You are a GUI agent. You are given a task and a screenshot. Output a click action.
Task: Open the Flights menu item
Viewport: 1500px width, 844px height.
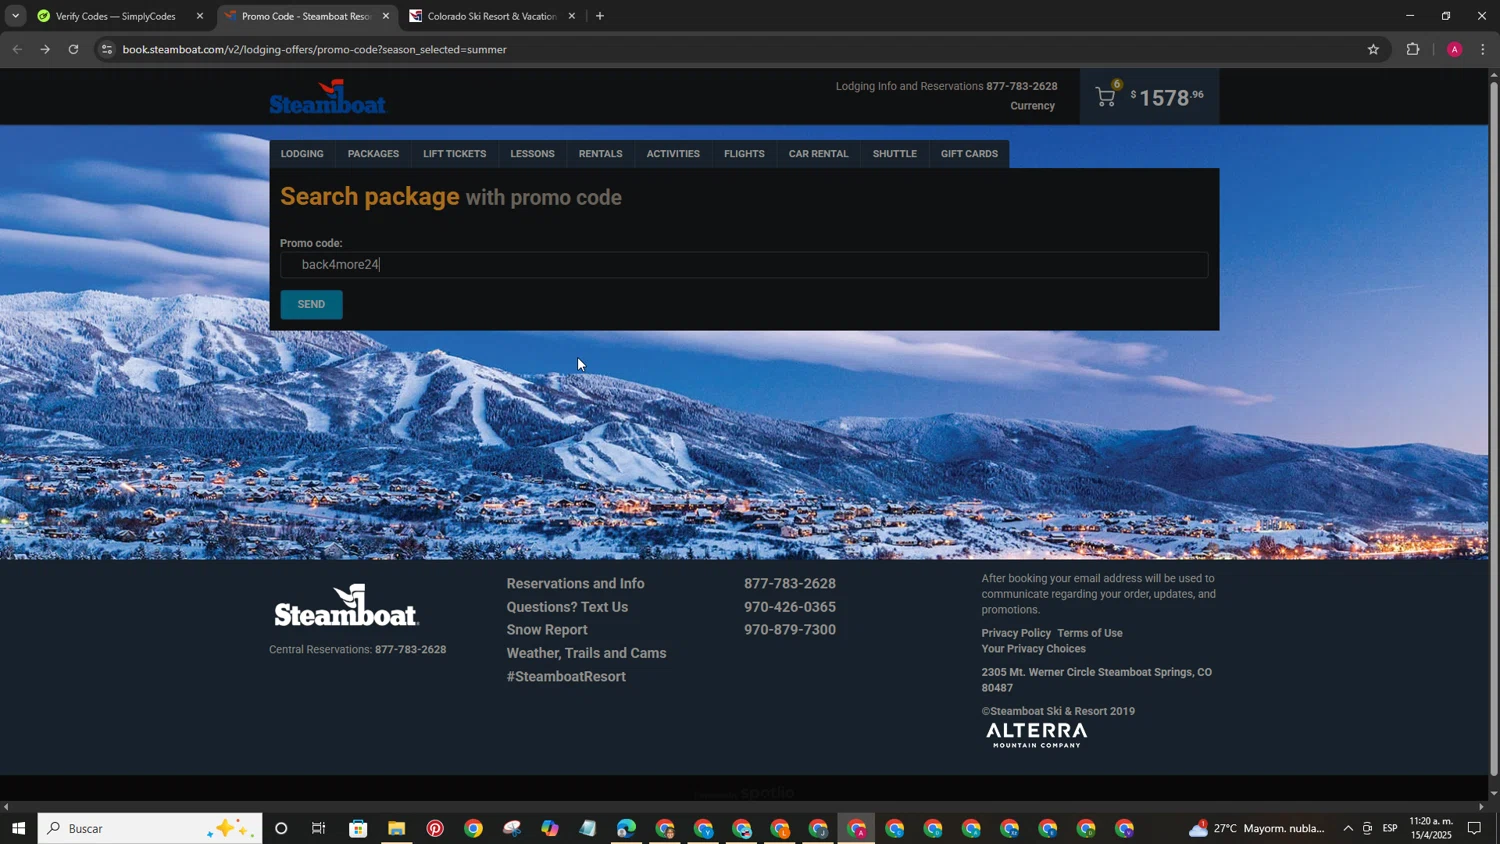tap(744, 154)
